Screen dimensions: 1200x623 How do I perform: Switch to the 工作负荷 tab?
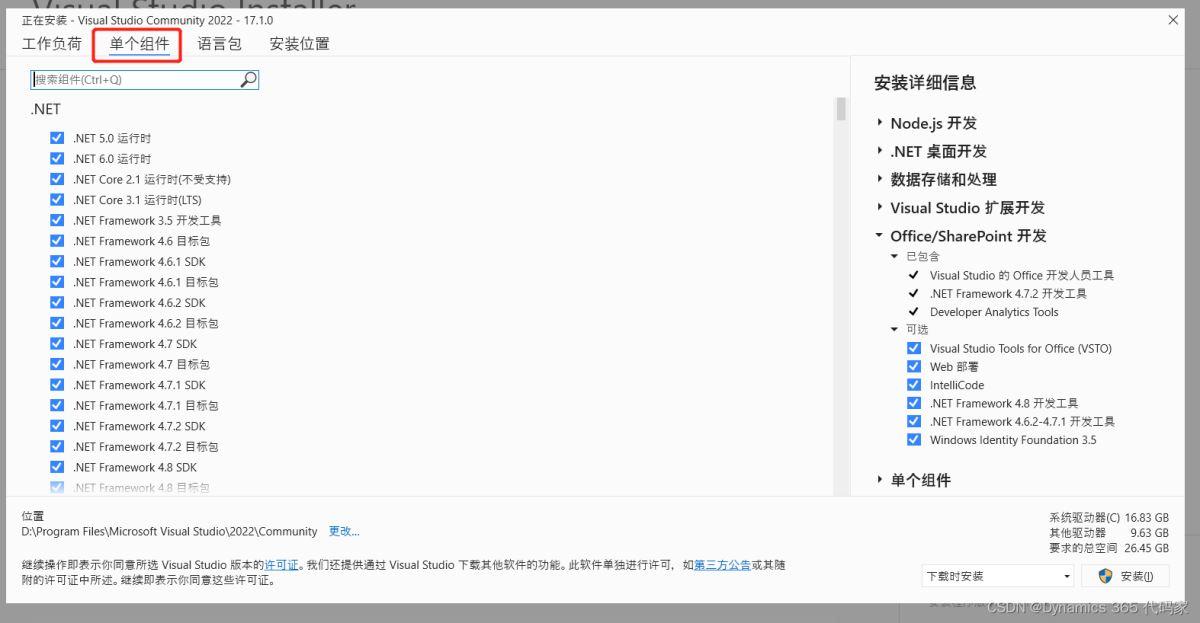tap(52, 44)
